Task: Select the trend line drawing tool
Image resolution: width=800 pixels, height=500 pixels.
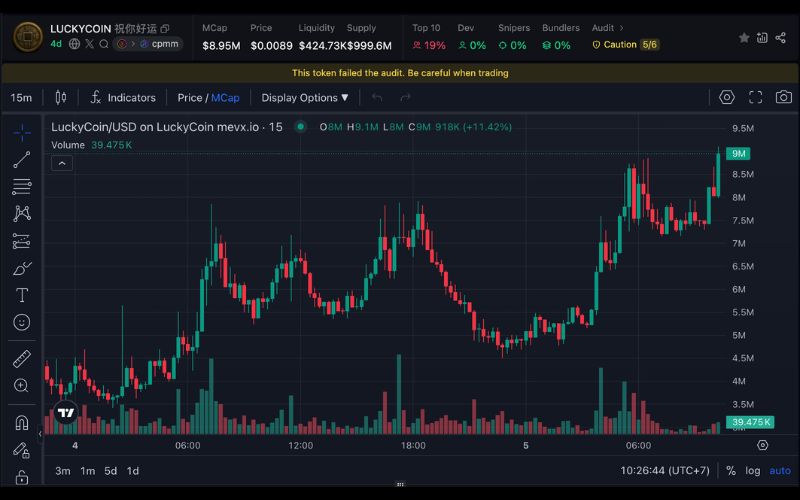Action: tap(22, 160)
